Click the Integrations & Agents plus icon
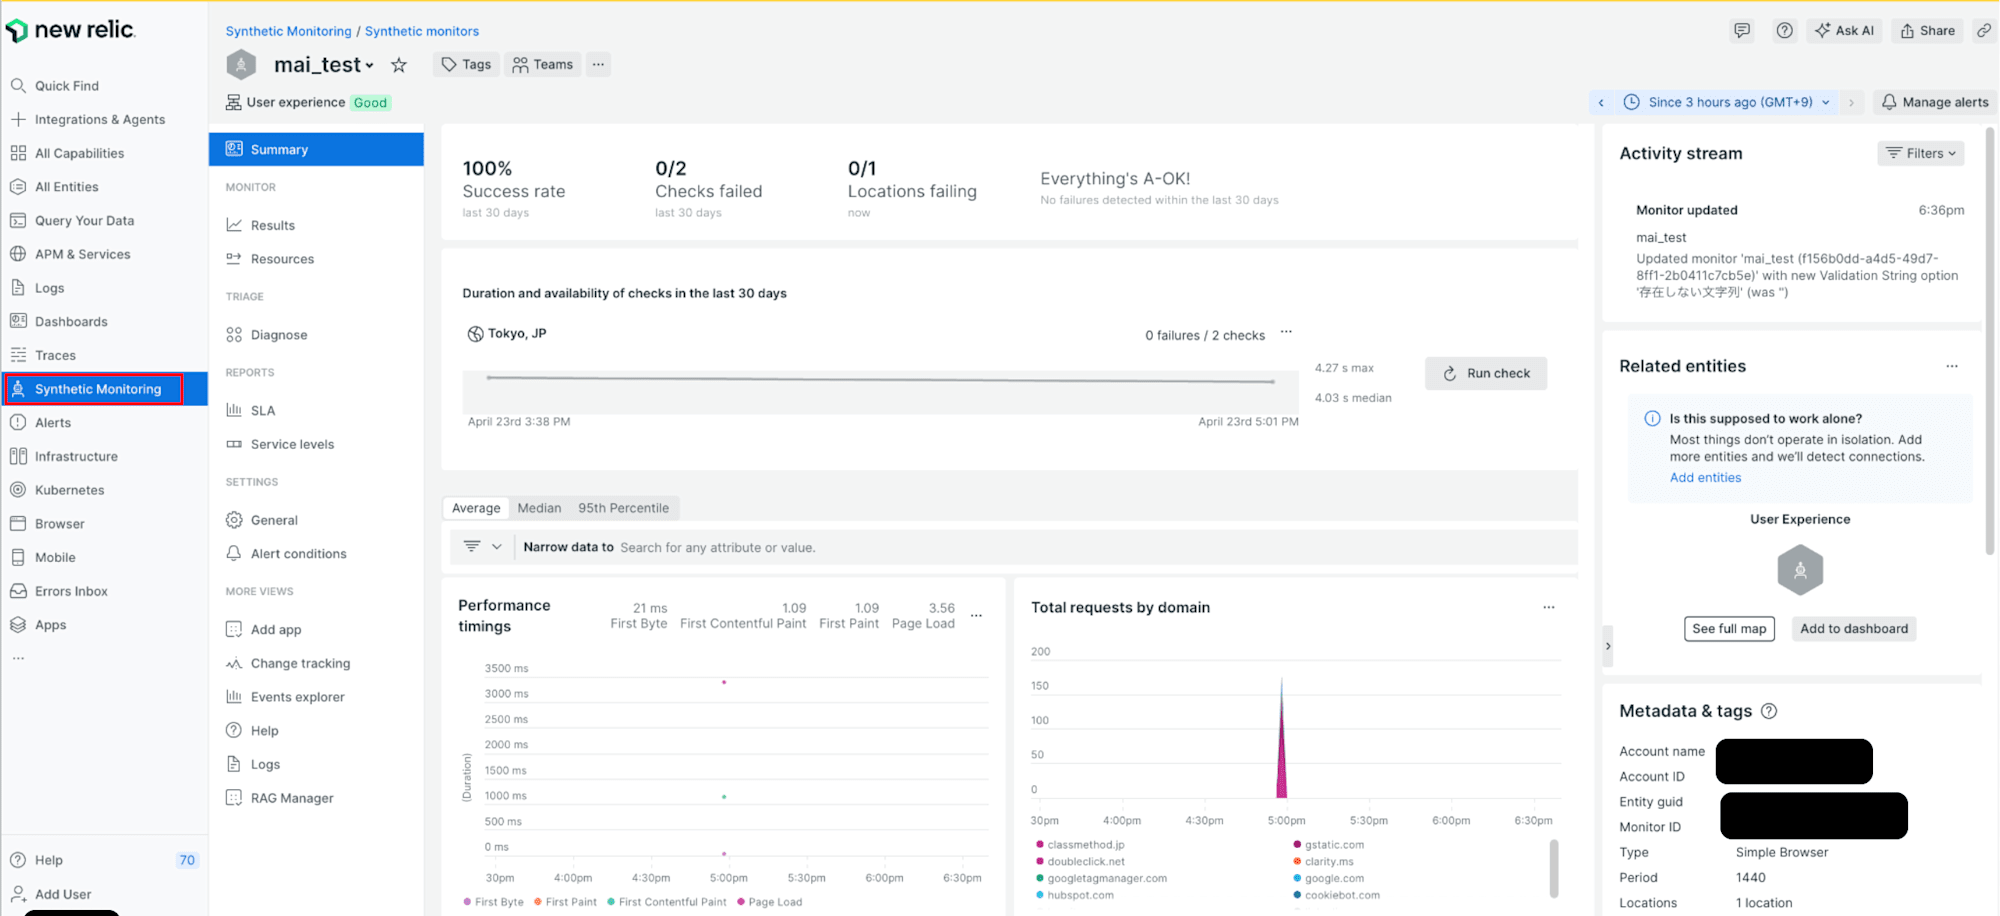The width and height of the screenshot is (2000, 916). (18, 119)
